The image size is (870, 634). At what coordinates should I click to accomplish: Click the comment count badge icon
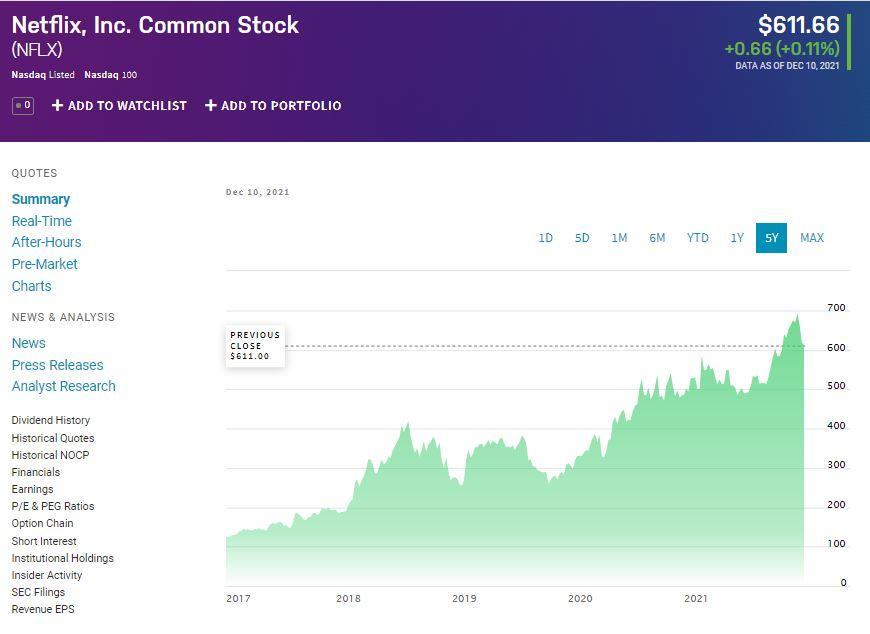click(x=23, y=105)
